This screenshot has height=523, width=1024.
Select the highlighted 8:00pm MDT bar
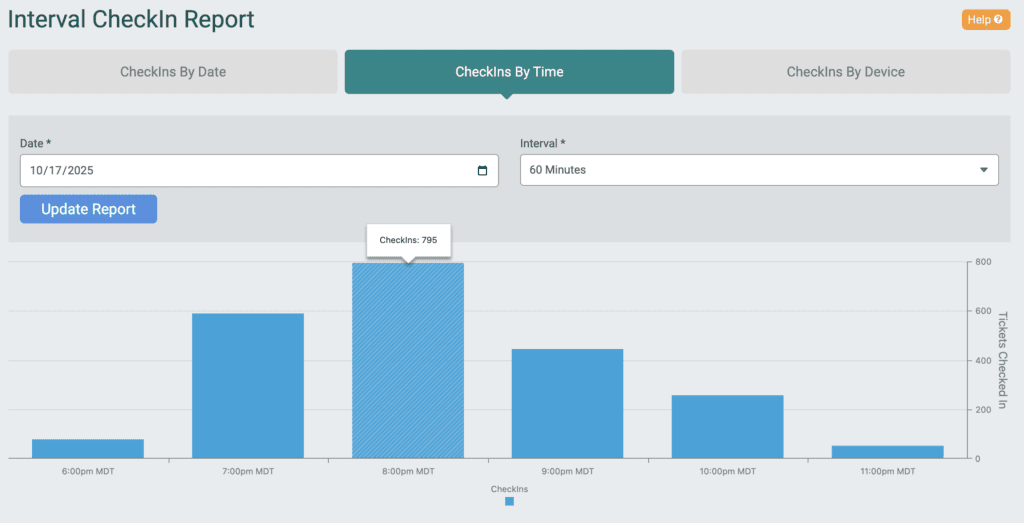tap(408, 361)
